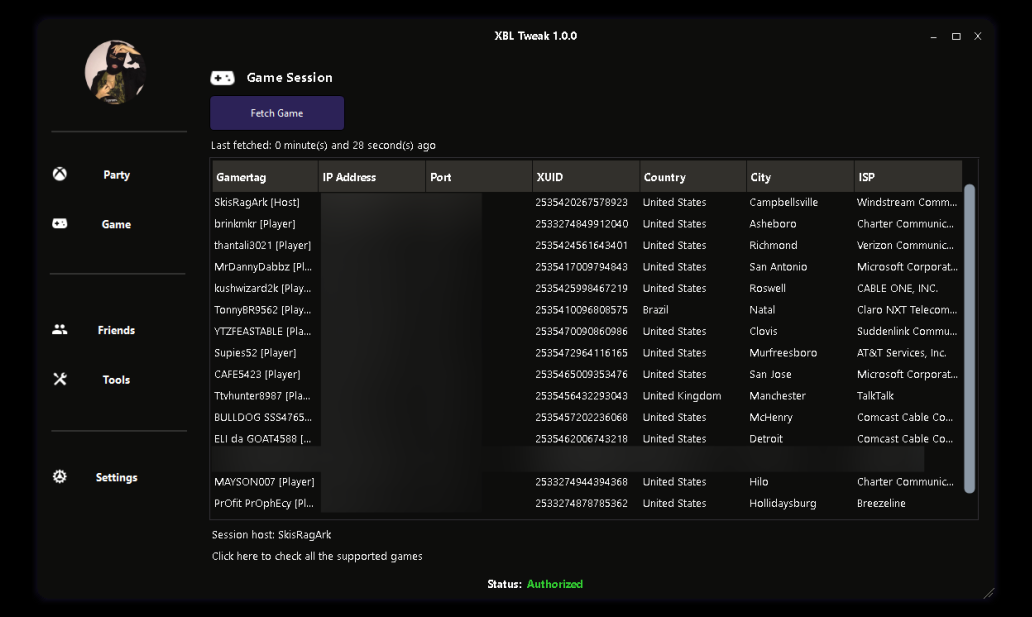This screenshot has height=617, width=1032.
Task: Sort the list by Country column
Action: pyautogui.click(x=693, y=177)
